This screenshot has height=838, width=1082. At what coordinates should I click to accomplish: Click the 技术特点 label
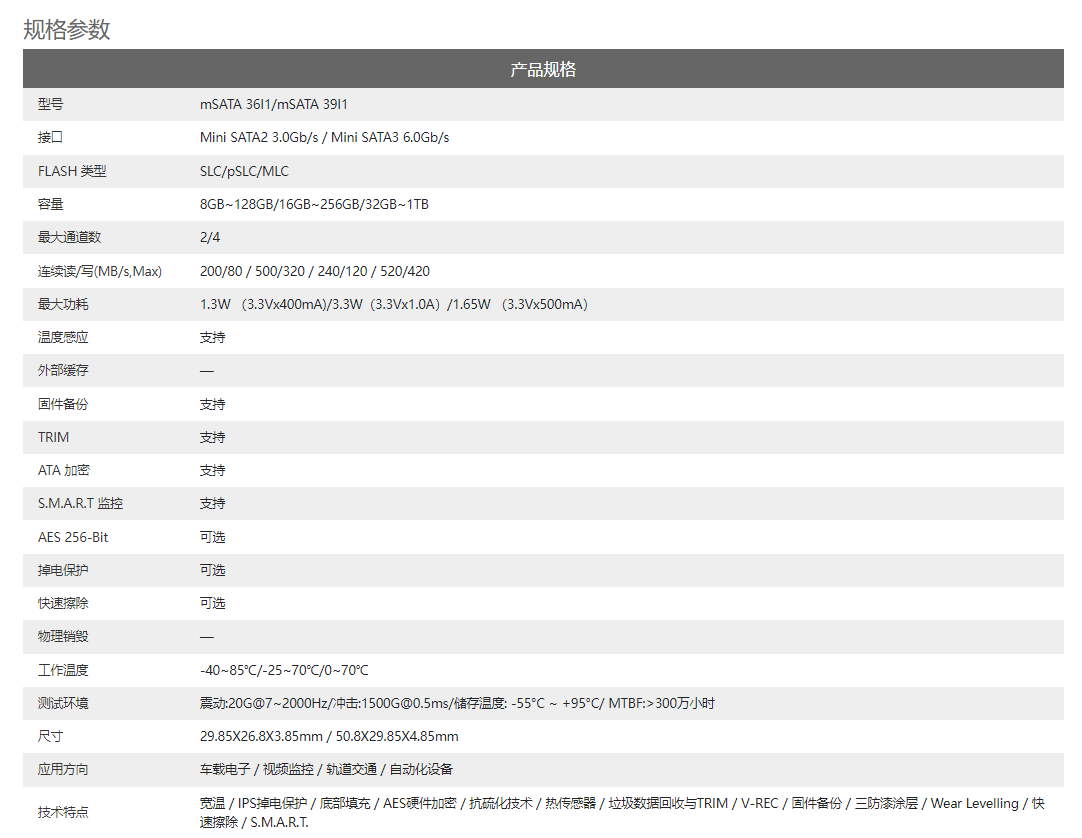pyautogui.click(x=63, y=813)
